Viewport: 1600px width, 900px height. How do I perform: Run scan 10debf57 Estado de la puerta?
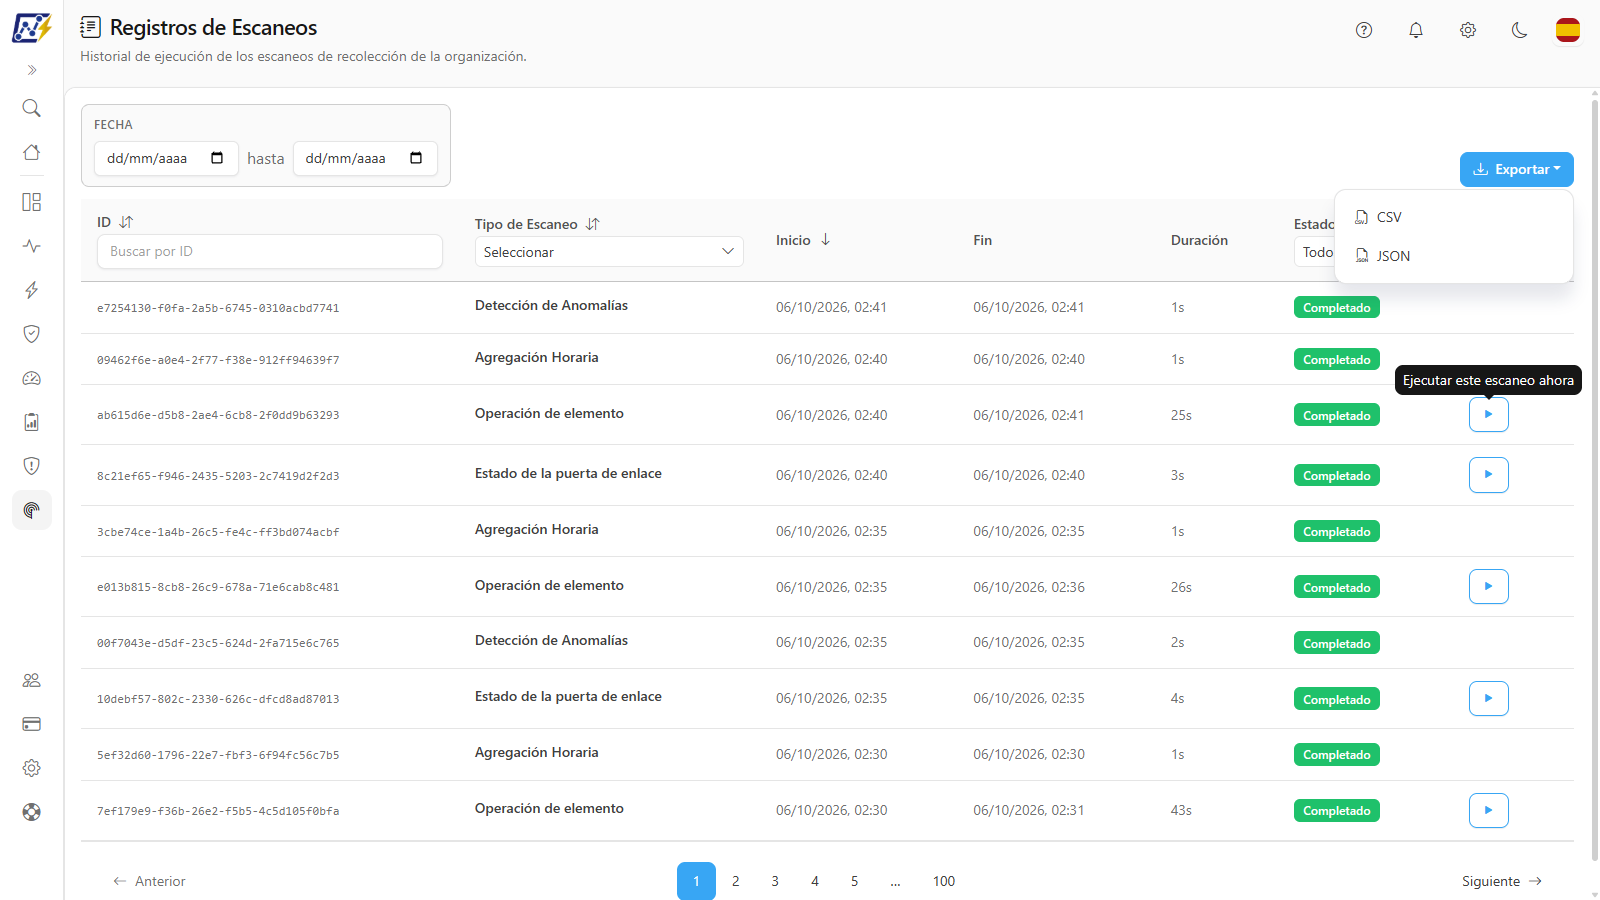[1489, 698]
